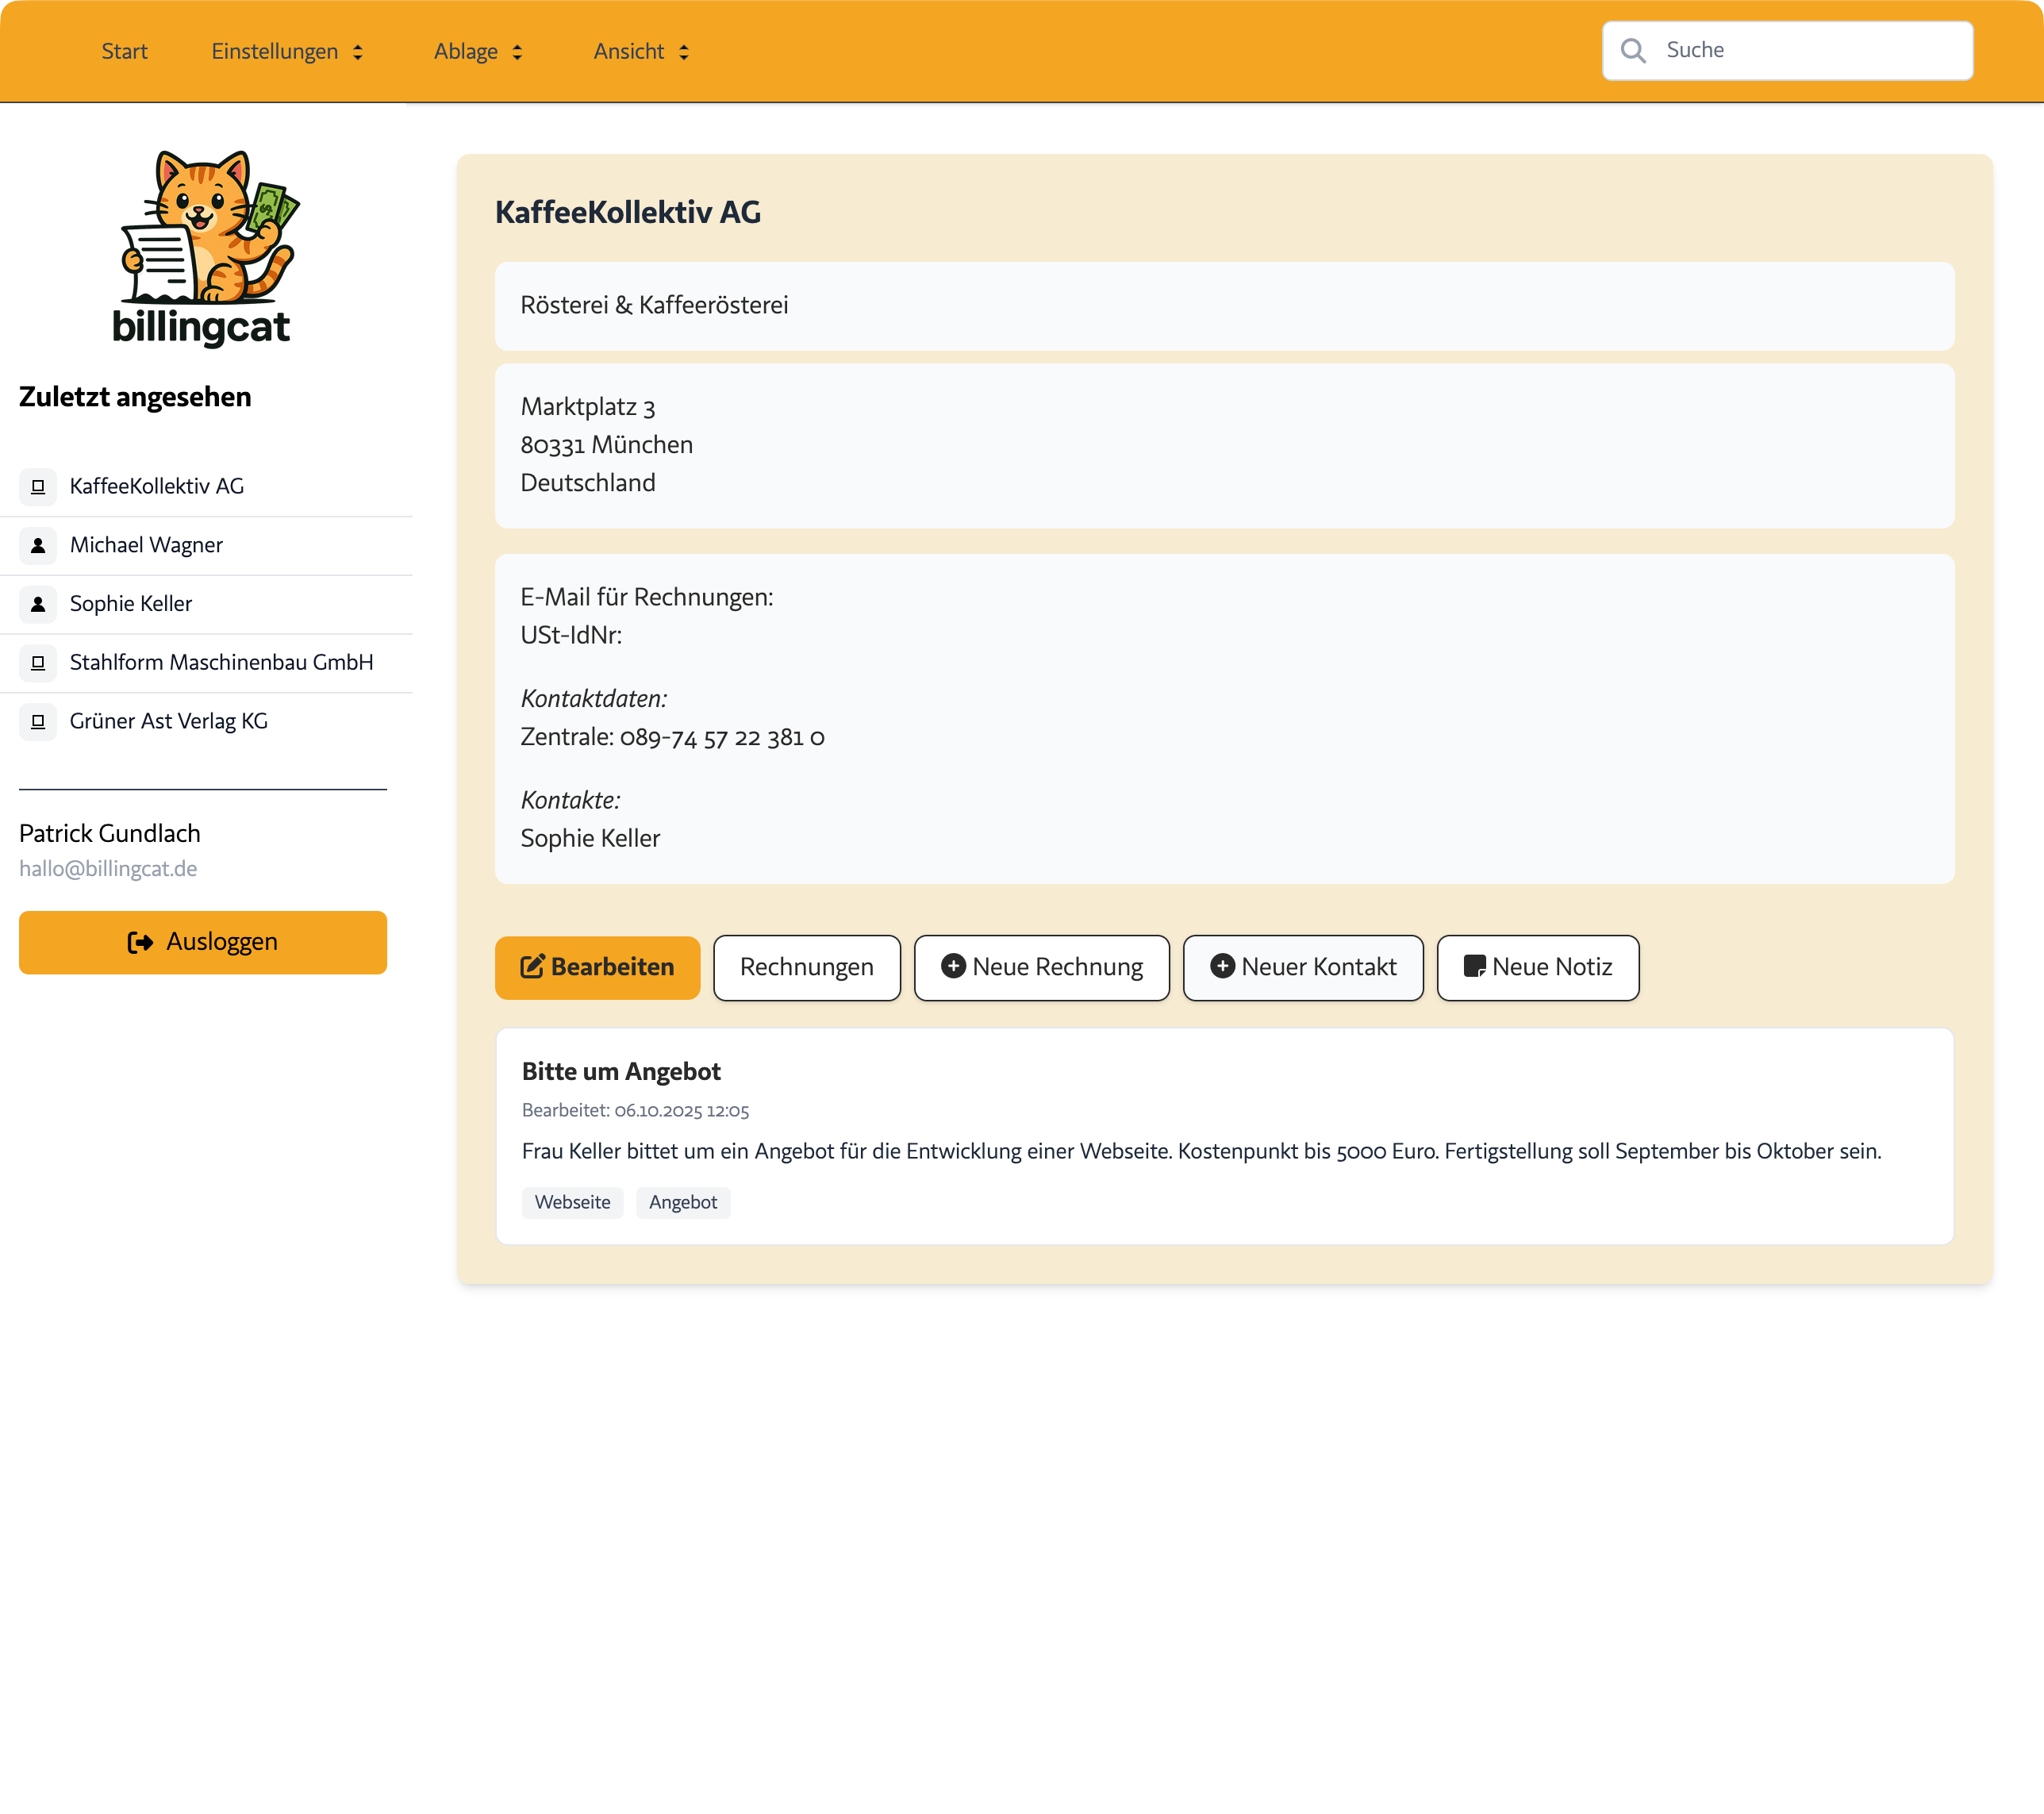Click company icon beside KaffeeKollektiv AG
This screenshot has height=1814, width=2044.
[x=38, y=486]
